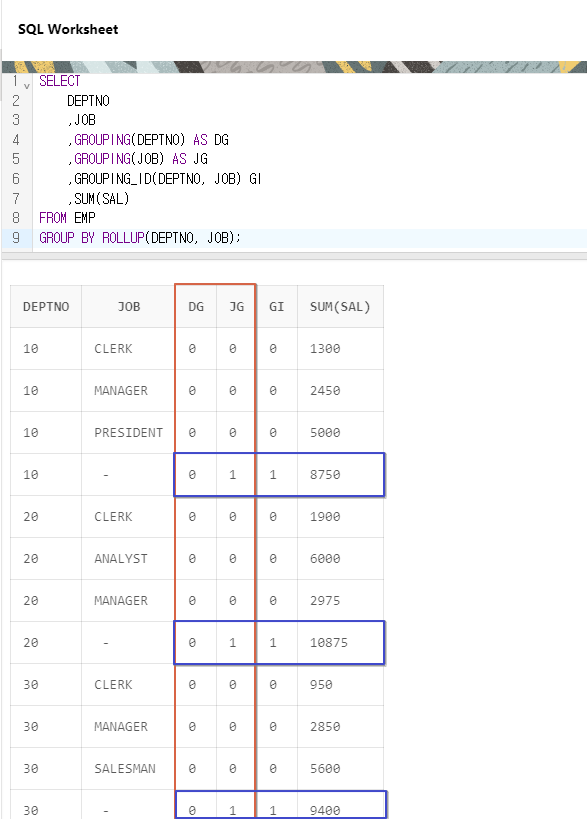Click GROUPING(DEPTNO) AS DG line
This screenshot has height=819, width=587.
[x=148, y=140]
